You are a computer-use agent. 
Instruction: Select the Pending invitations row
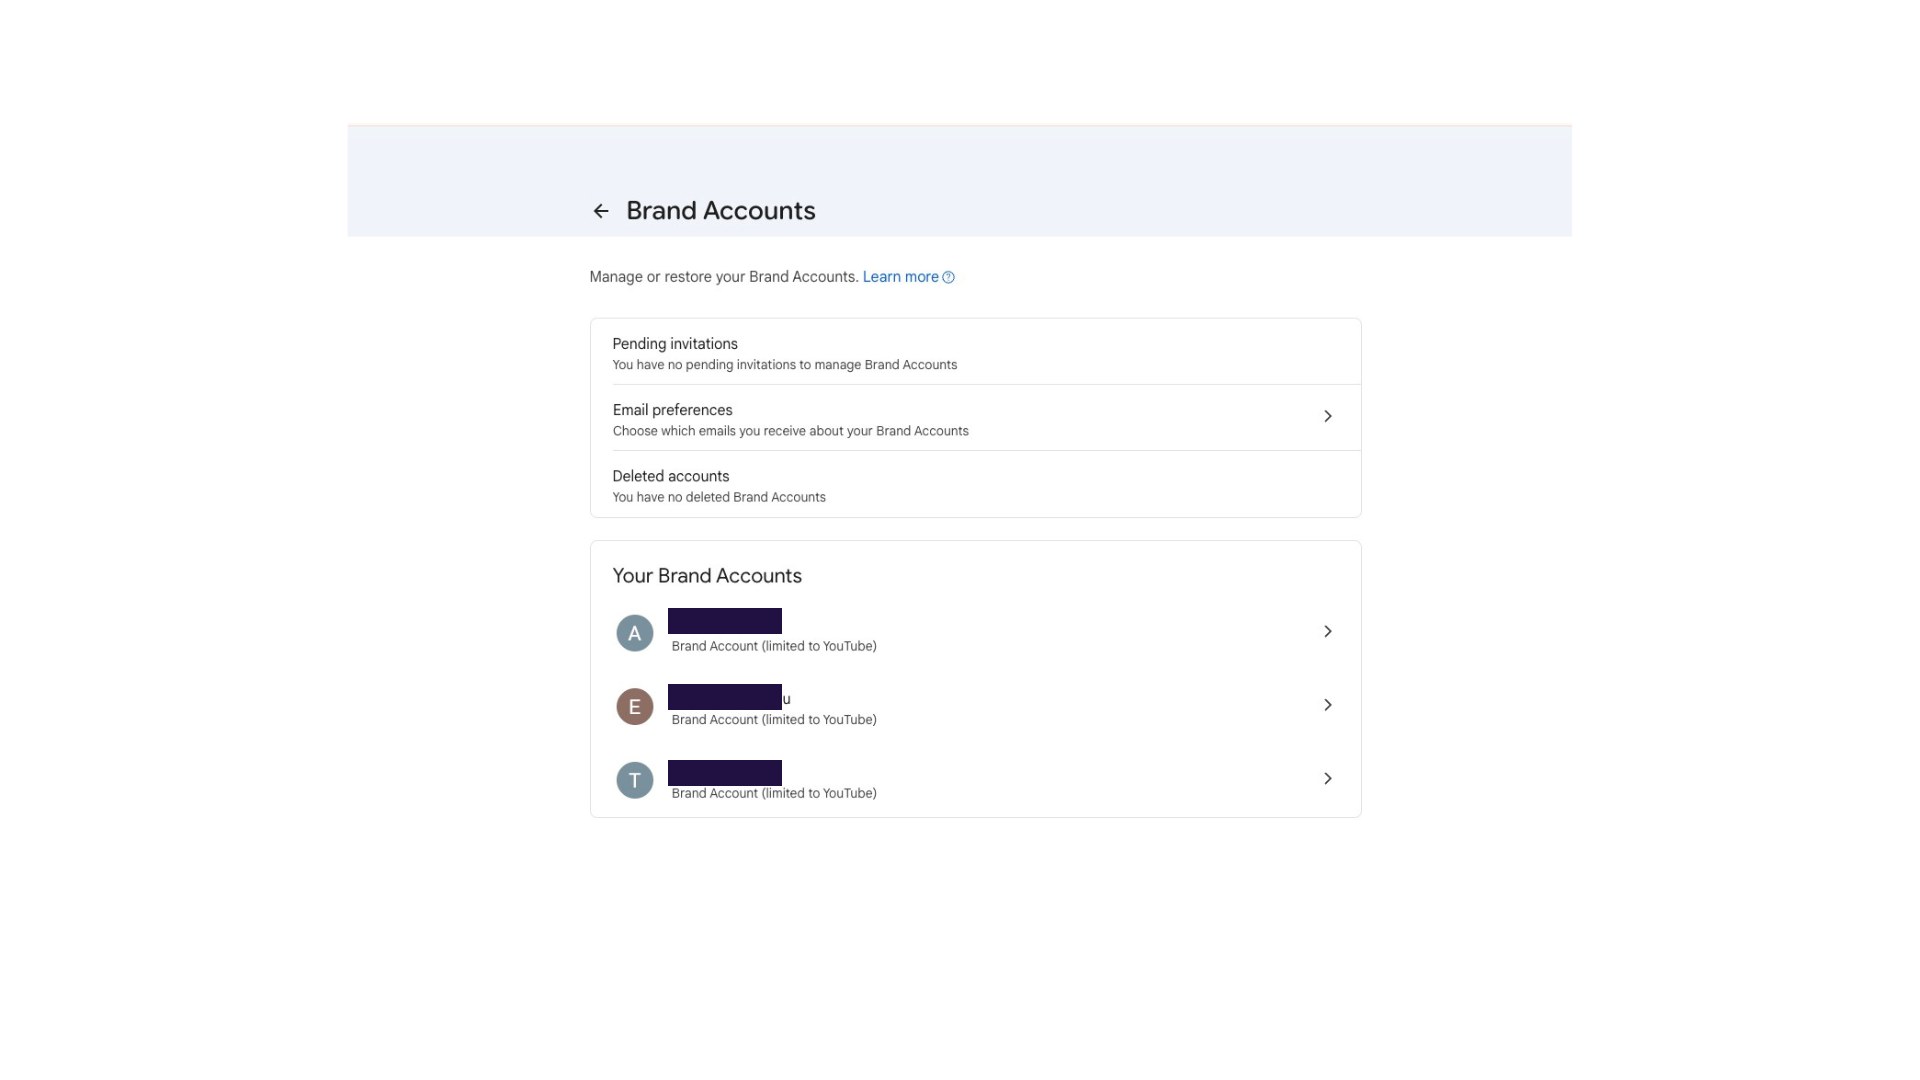click(x=675, y=343)
